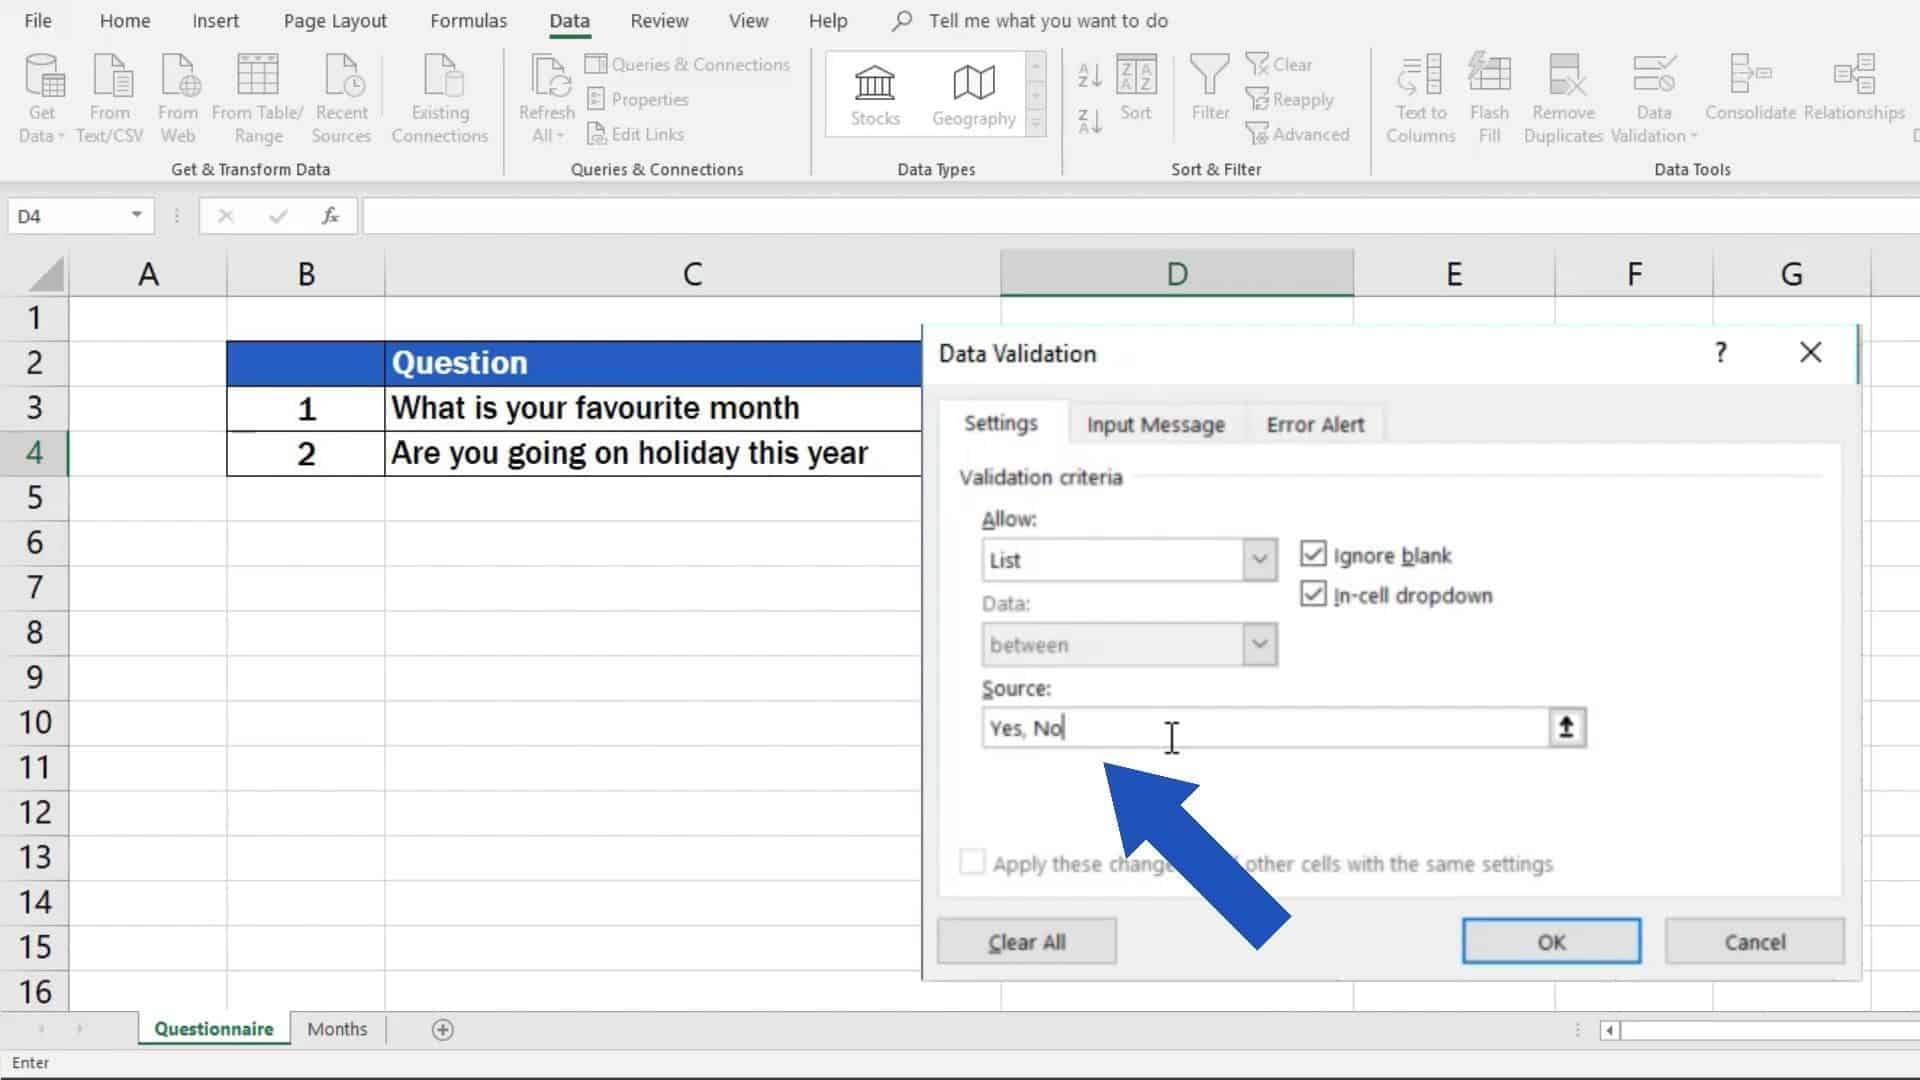Uncheck the In-cell dropdown option
The height and width of the screenshot is (1080, 1920).
(1313, 595)
